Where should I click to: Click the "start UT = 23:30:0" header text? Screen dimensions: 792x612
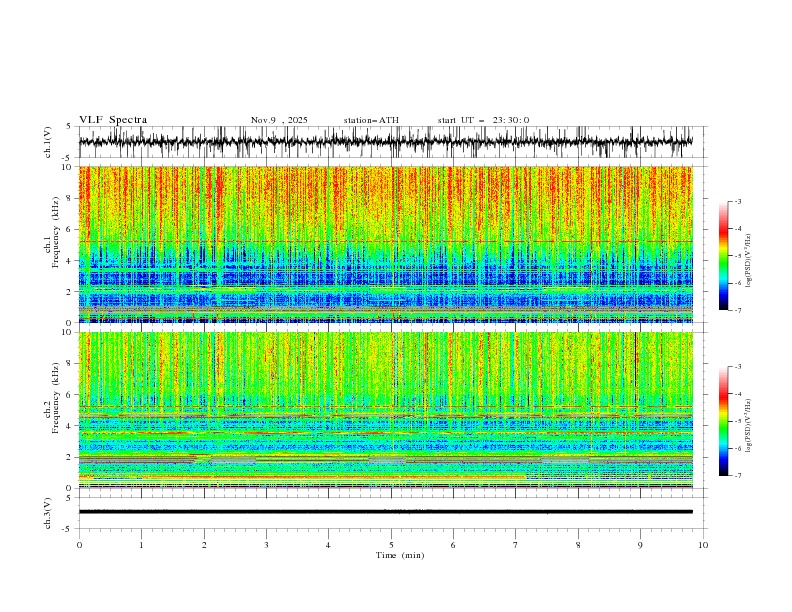483,120
